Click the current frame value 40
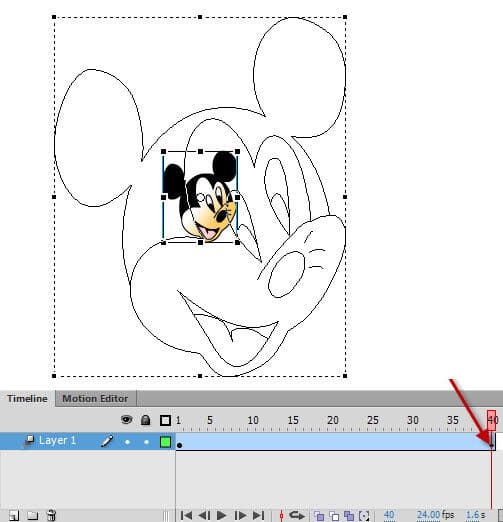 point(389,515)
